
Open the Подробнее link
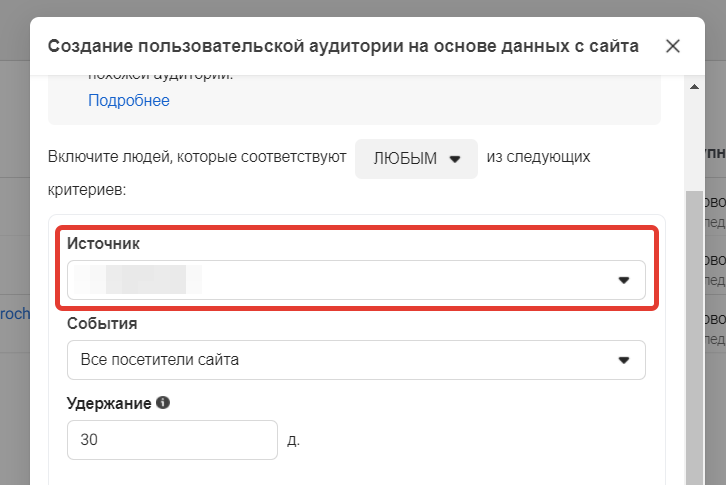coord(128,100)
